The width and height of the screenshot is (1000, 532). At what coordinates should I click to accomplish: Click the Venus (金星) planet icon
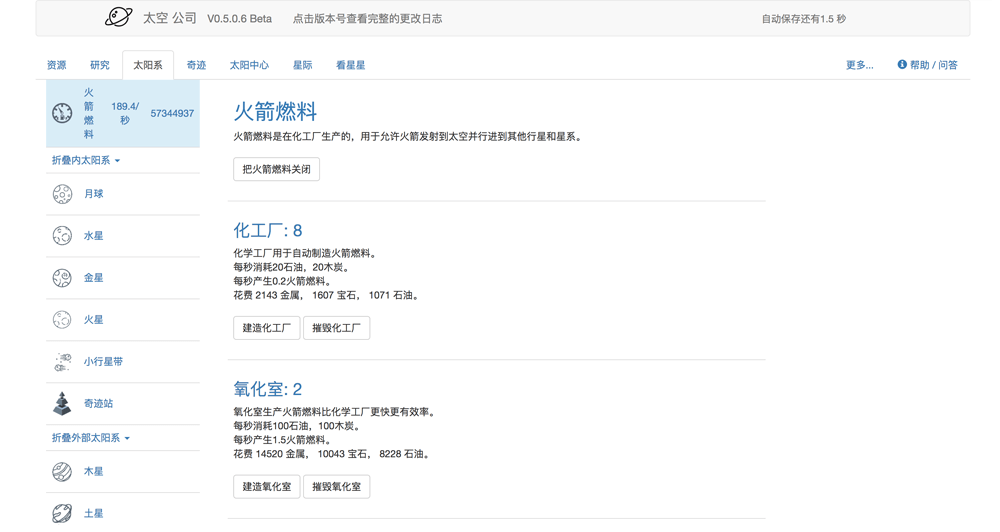click(x=62, y=278)
